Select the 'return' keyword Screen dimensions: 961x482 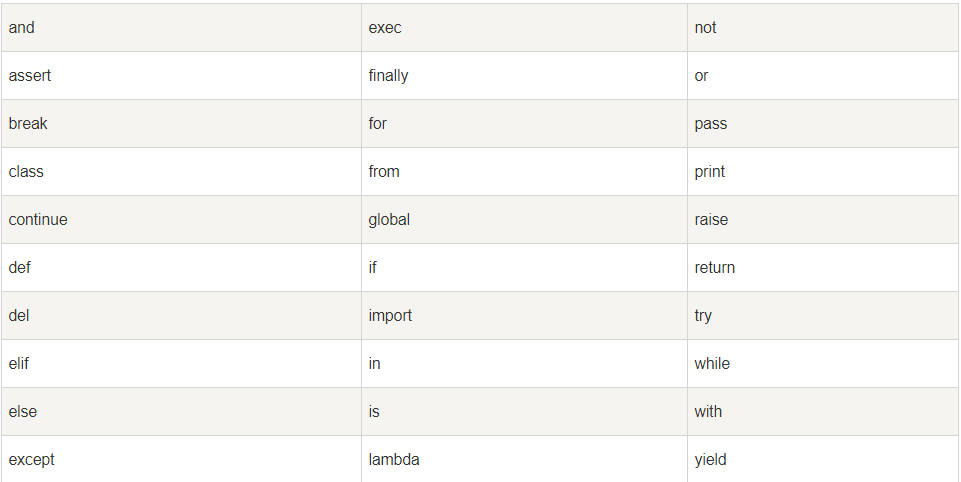coord(715,268)
